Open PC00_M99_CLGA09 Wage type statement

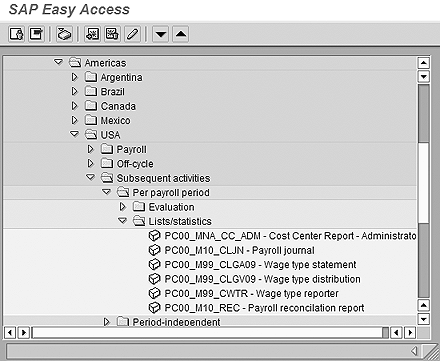pos(260,265)
